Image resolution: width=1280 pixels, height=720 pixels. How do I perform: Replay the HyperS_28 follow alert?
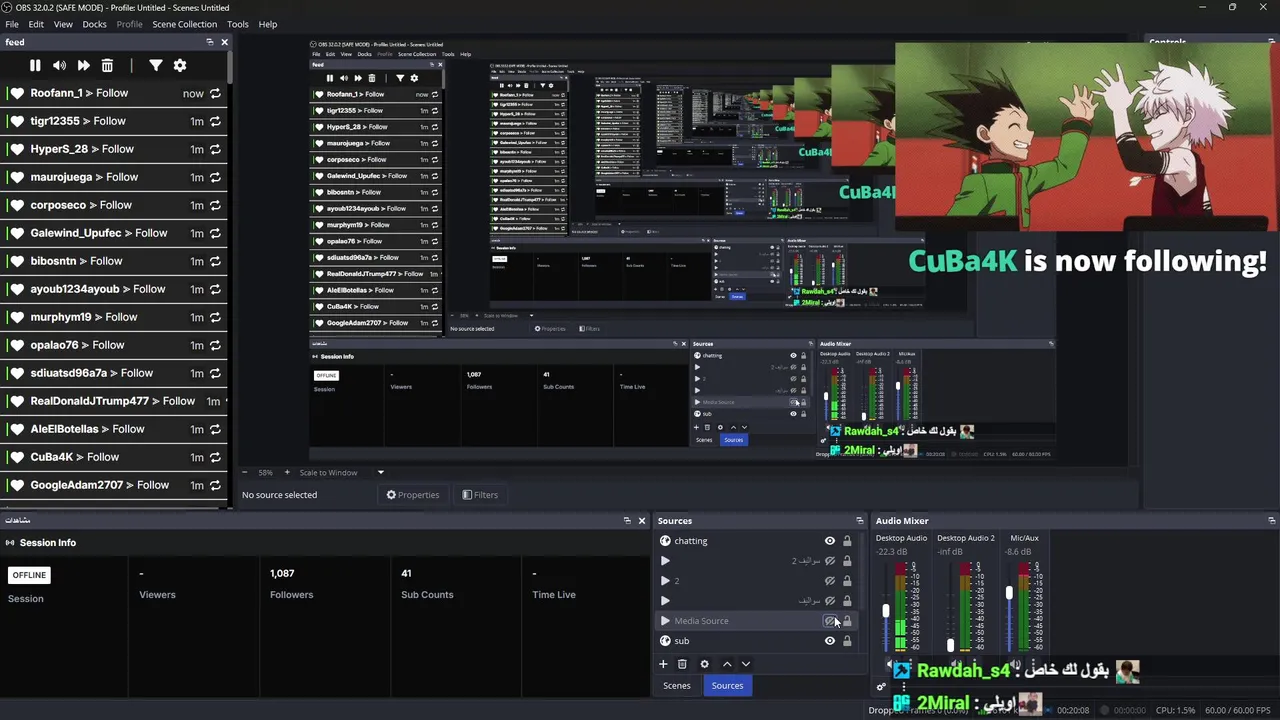[x=215, y=149]
